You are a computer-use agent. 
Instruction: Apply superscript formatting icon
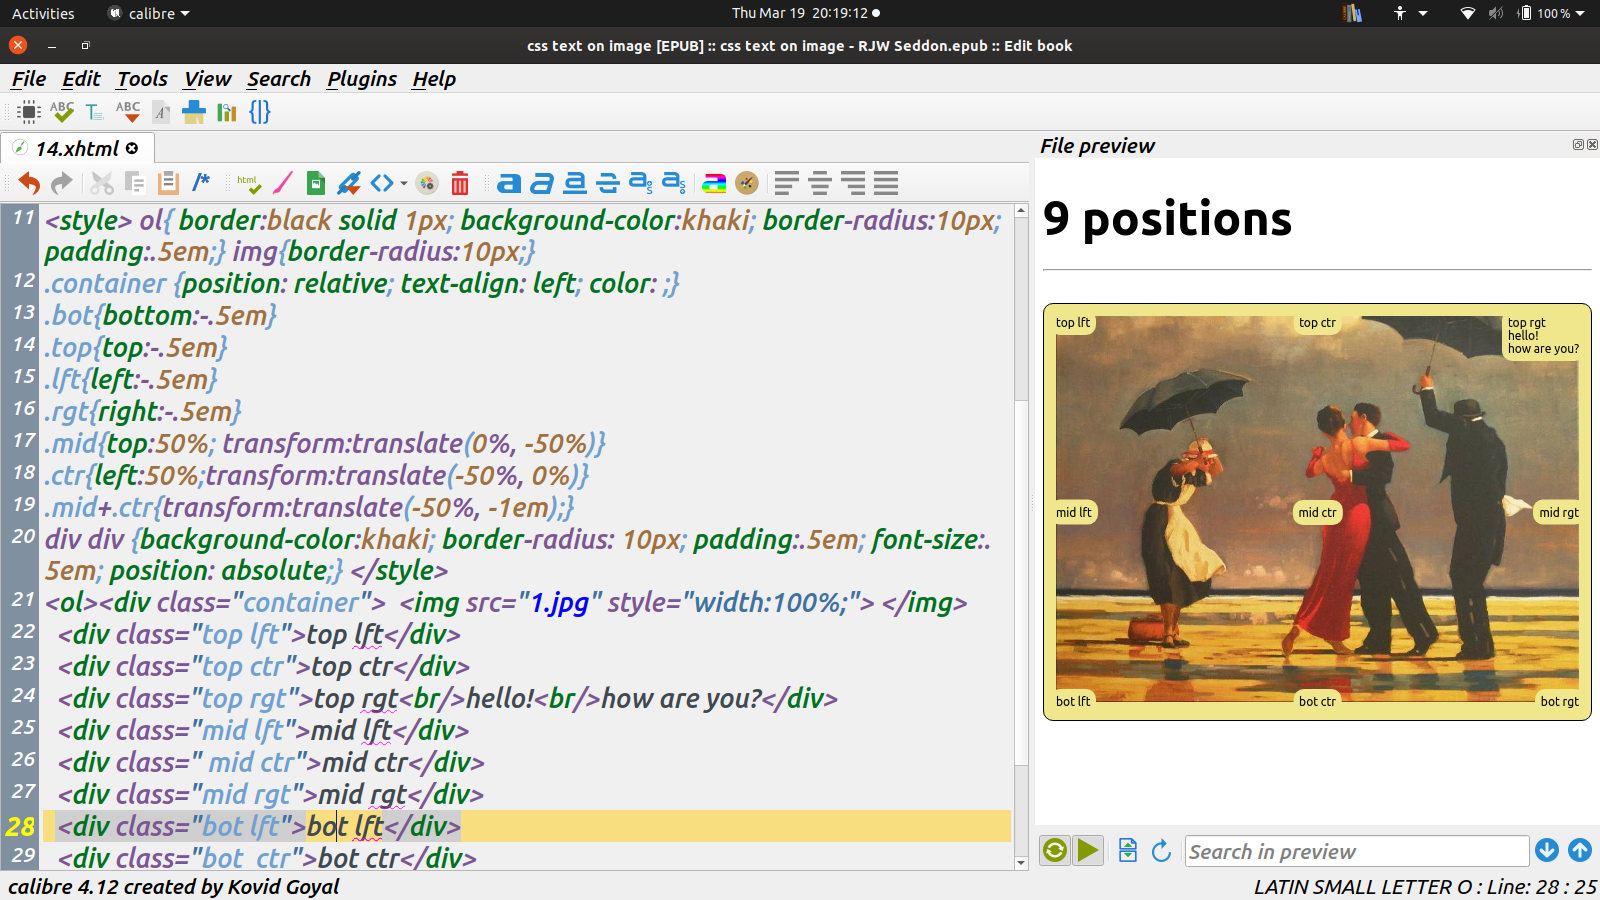coord(674,183)
